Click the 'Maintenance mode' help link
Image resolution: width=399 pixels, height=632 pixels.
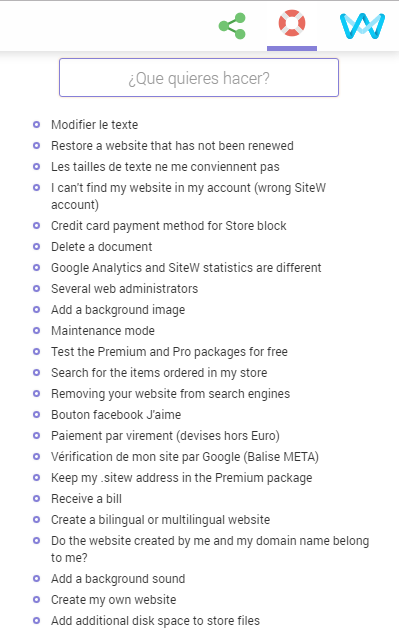point(103,331)
